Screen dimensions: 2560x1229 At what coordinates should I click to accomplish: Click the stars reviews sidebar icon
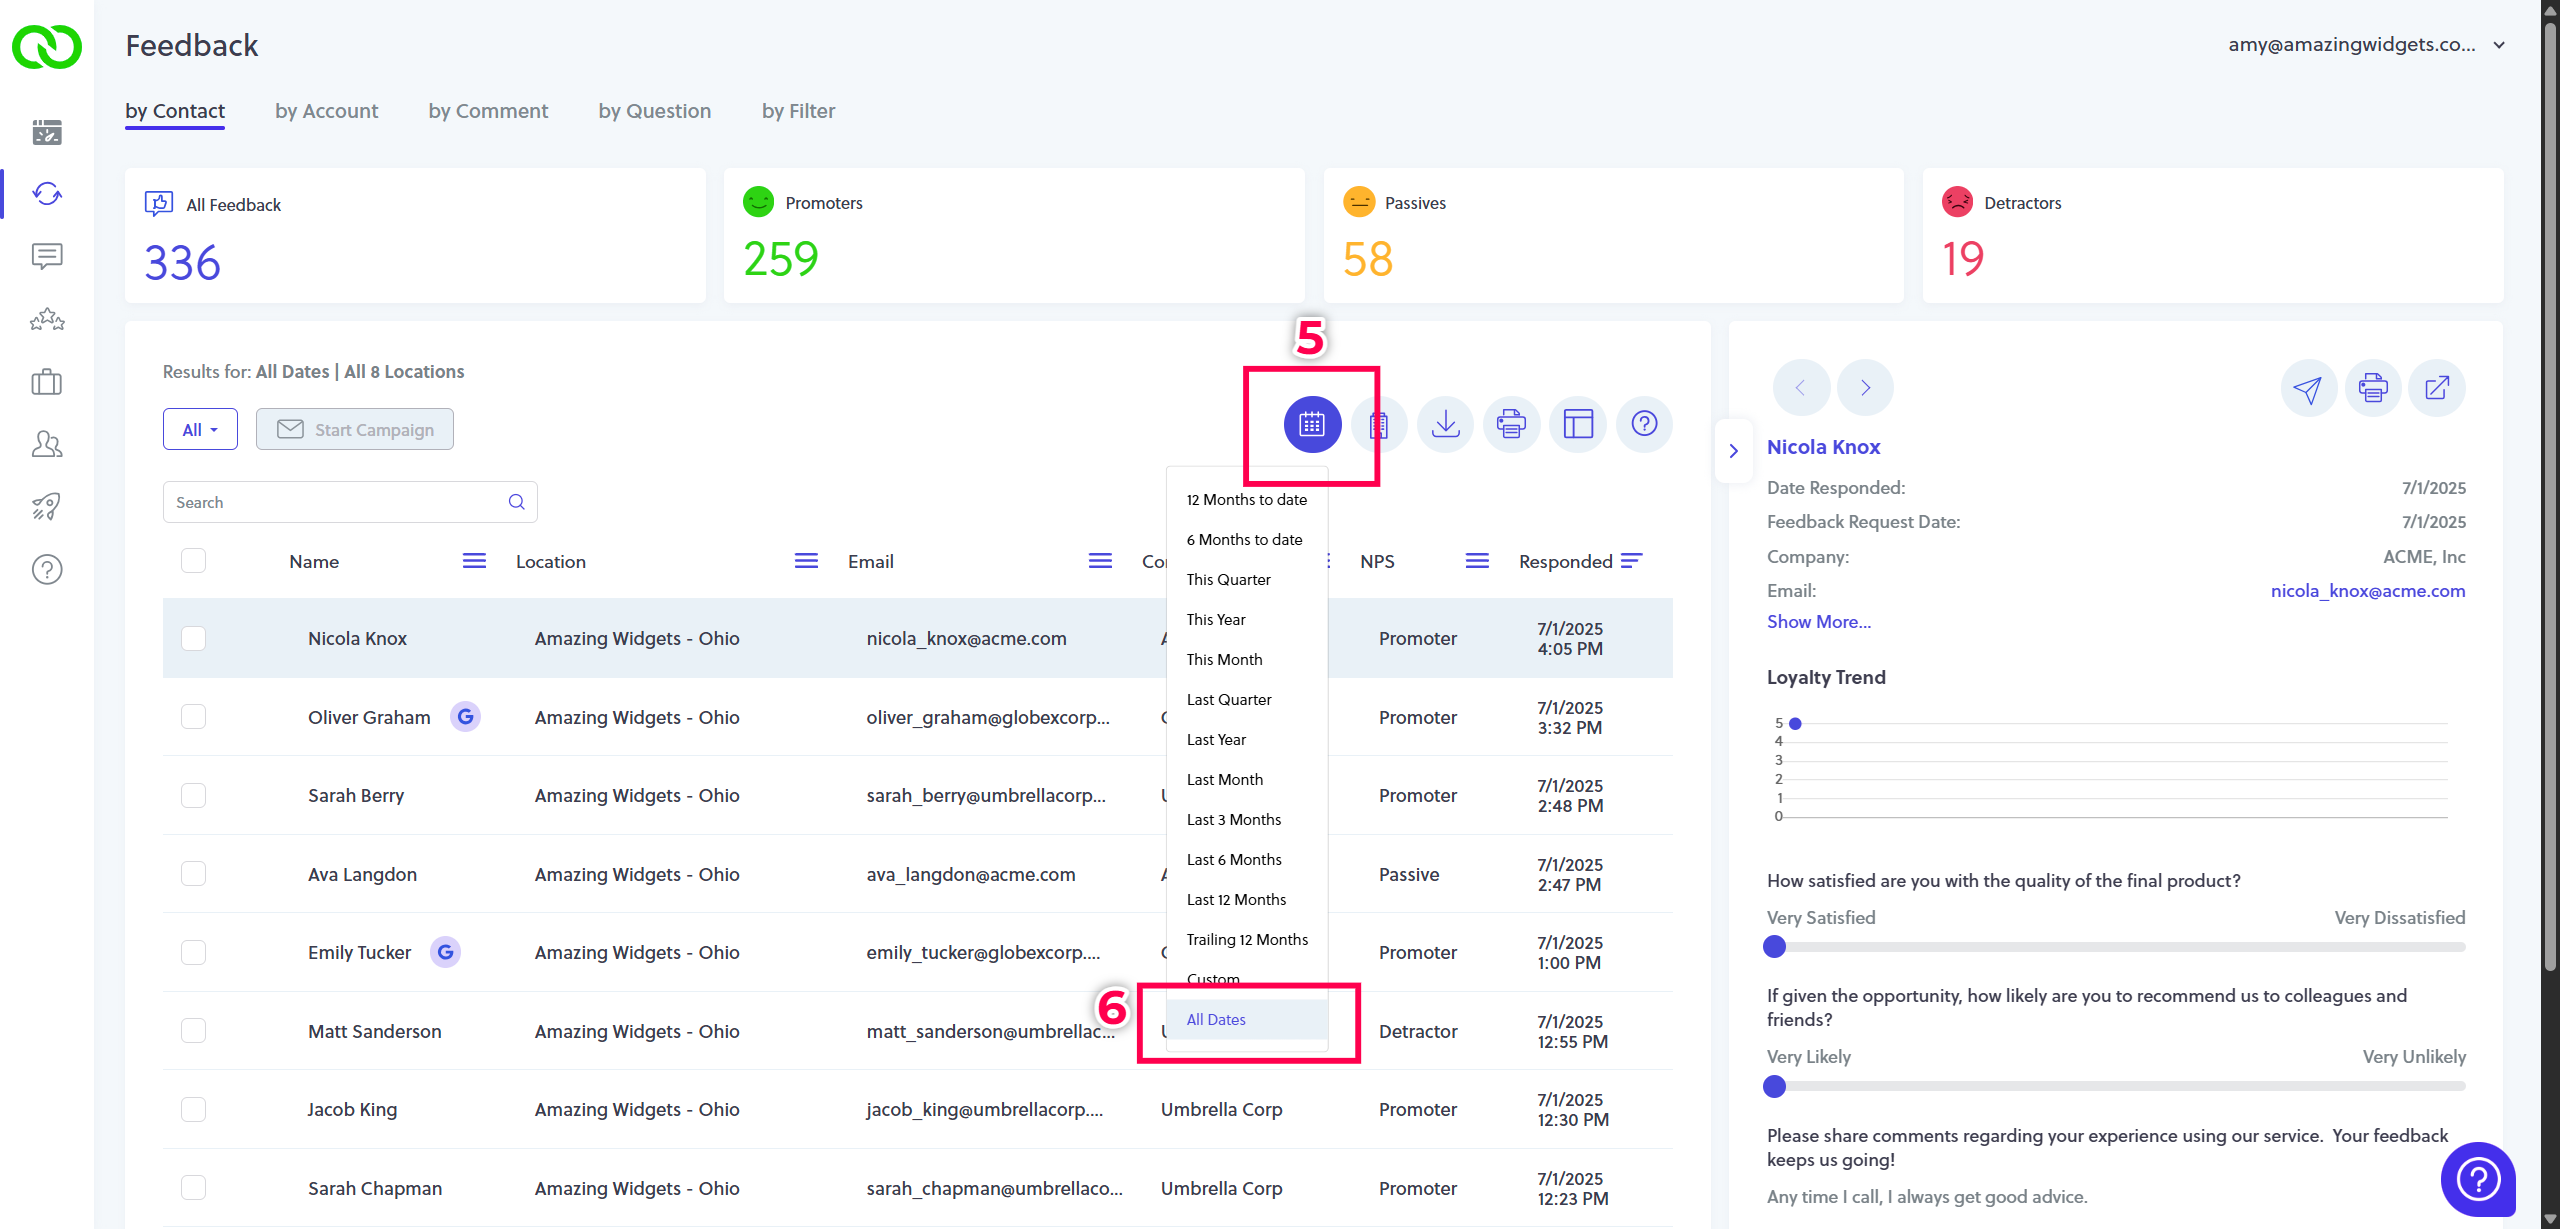(47, 320)
